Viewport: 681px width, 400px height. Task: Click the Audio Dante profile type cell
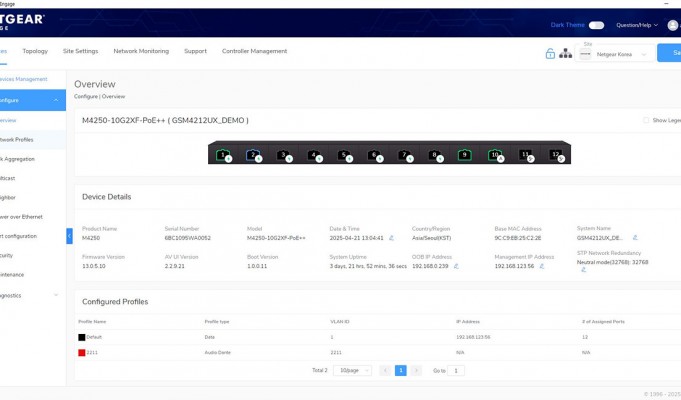pos(218,353)
